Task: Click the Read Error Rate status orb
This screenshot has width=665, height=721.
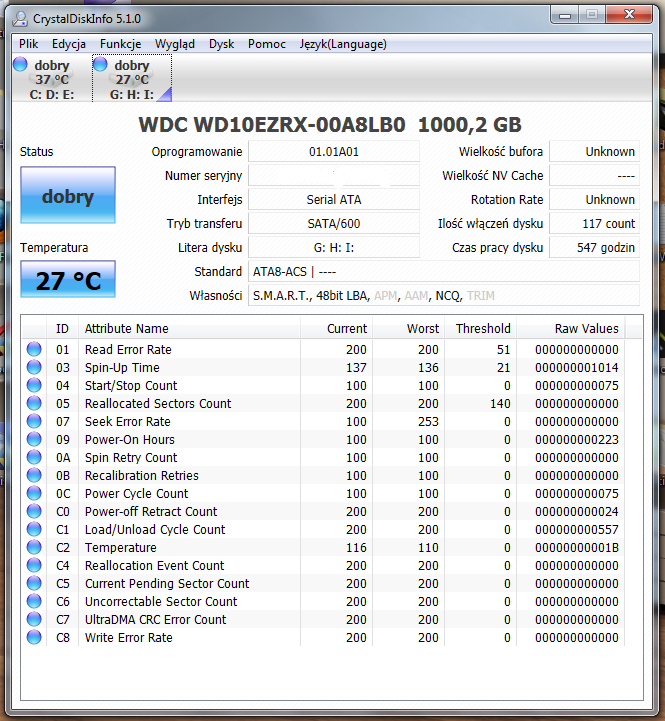Action: pos(34,349)
